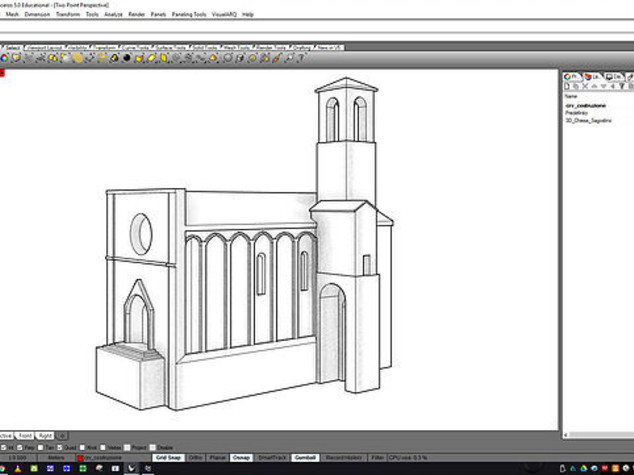Switch to the Mesh Tools toolbar tab

(x=237, y=47)
